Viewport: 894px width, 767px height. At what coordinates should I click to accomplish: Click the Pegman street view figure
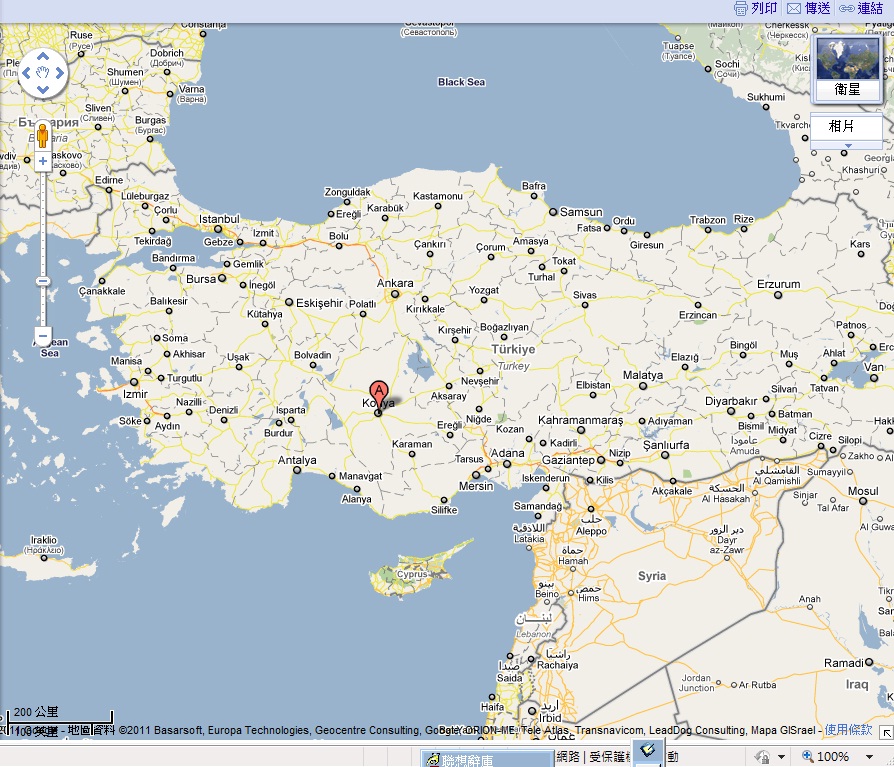42,136
